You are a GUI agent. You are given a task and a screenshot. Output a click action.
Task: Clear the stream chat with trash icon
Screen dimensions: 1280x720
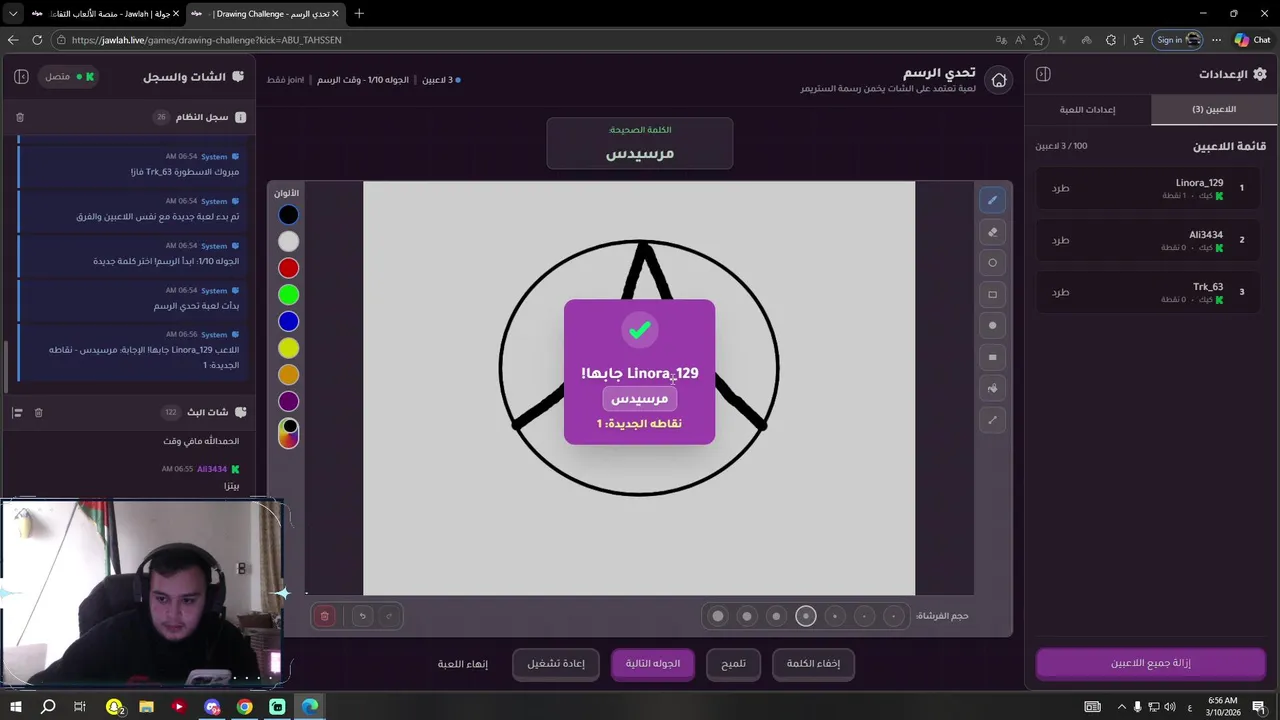click(38, 412)
